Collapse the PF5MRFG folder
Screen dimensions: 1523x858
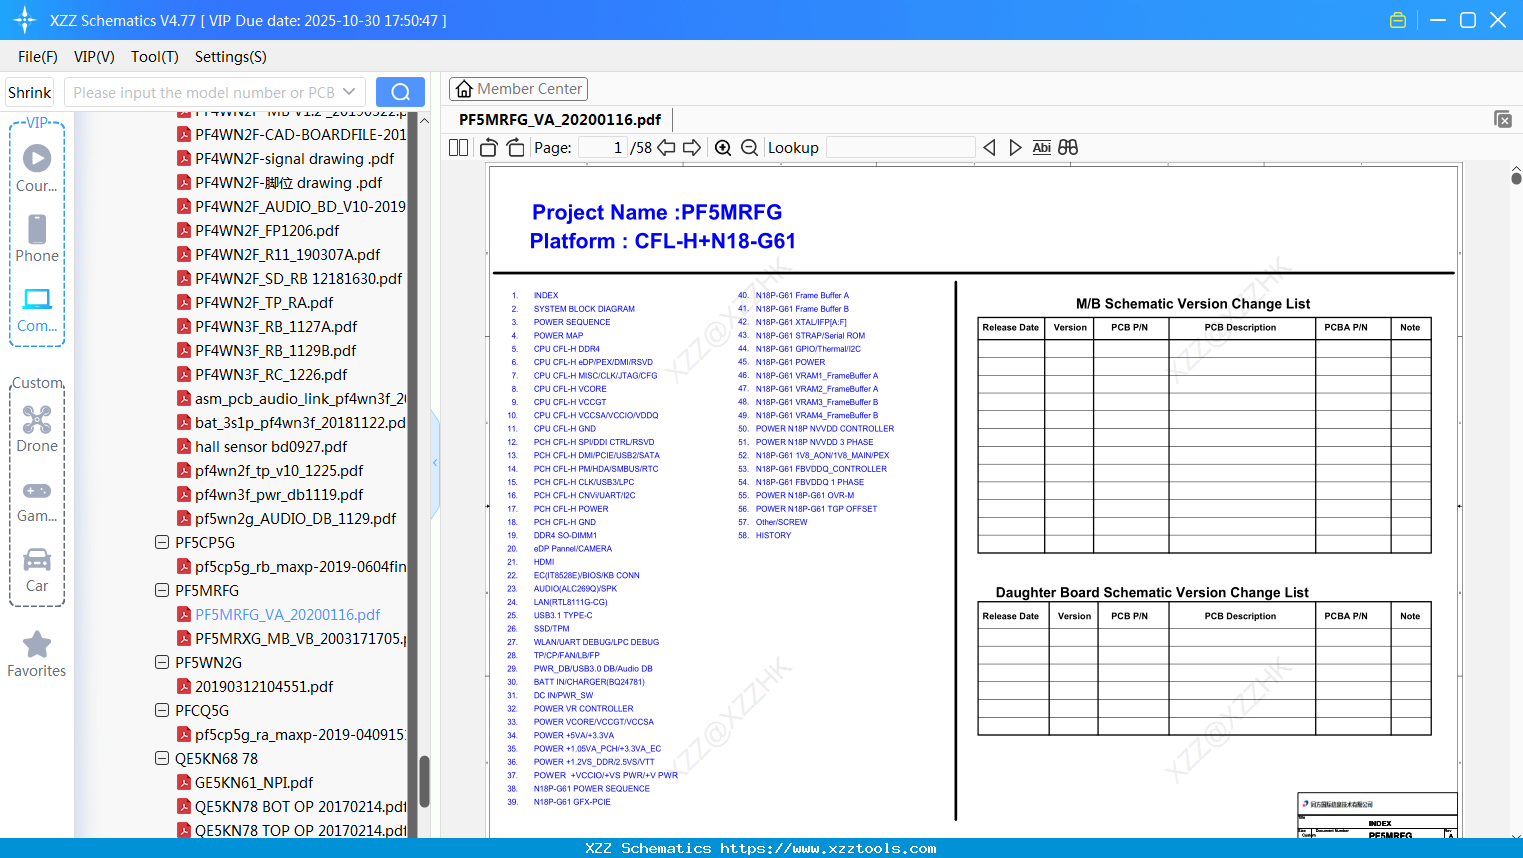[x=162, y=590]
